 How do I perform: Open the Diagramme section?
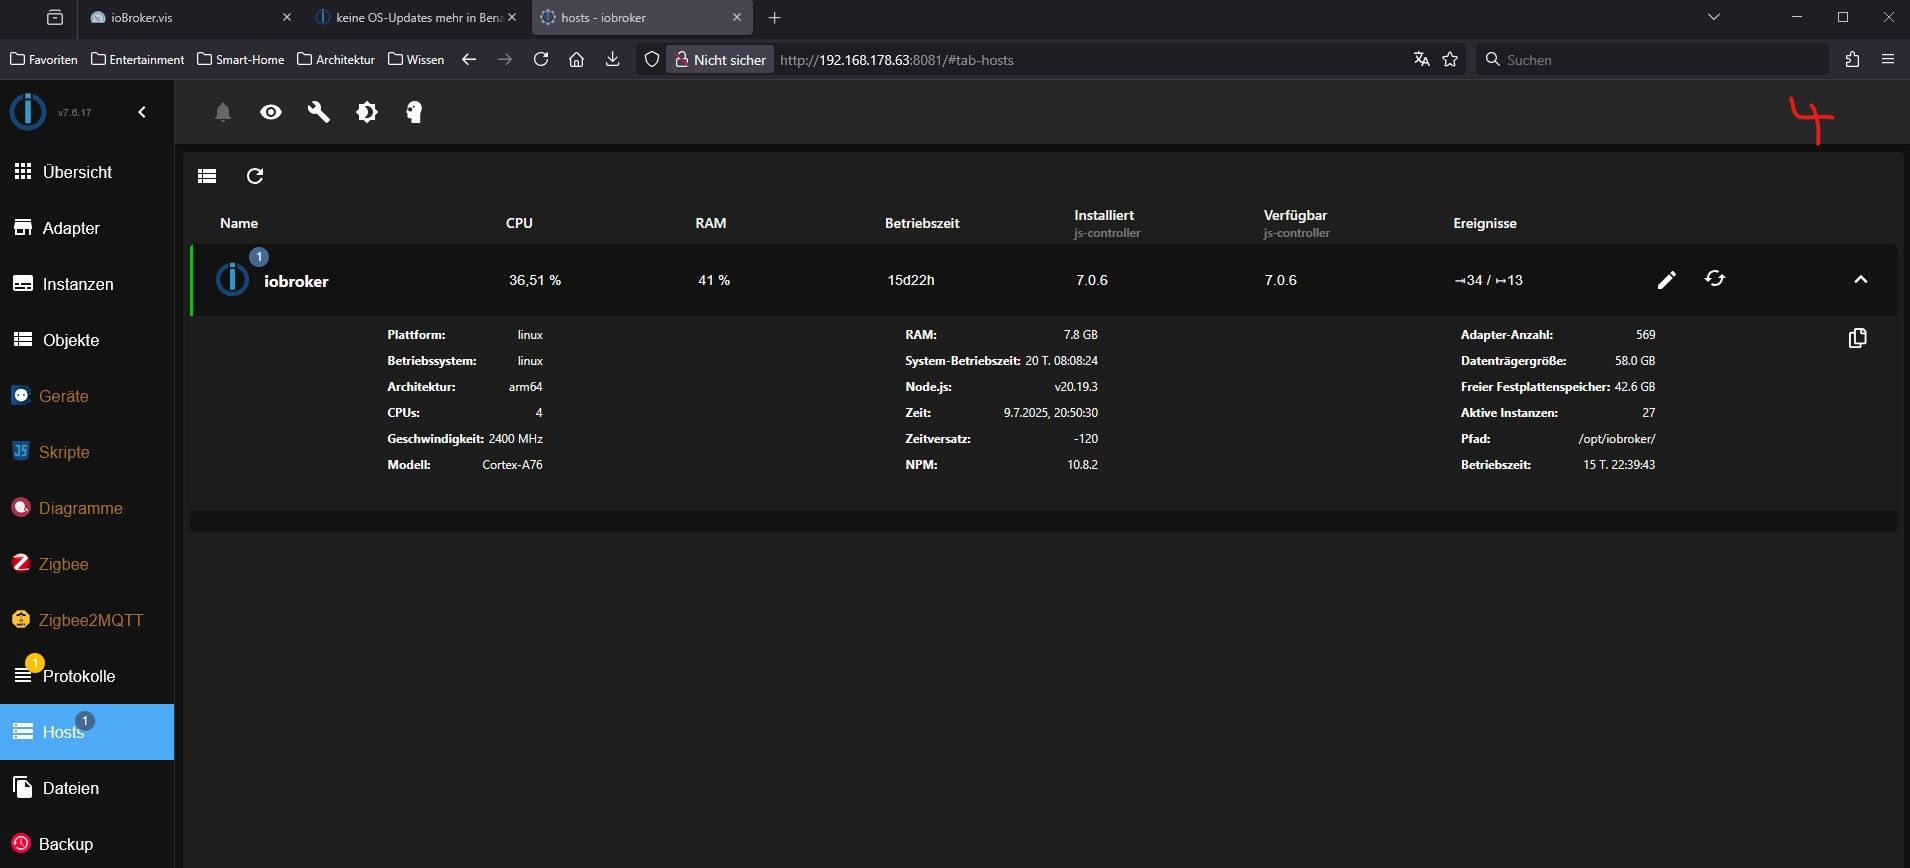[87, 508]
